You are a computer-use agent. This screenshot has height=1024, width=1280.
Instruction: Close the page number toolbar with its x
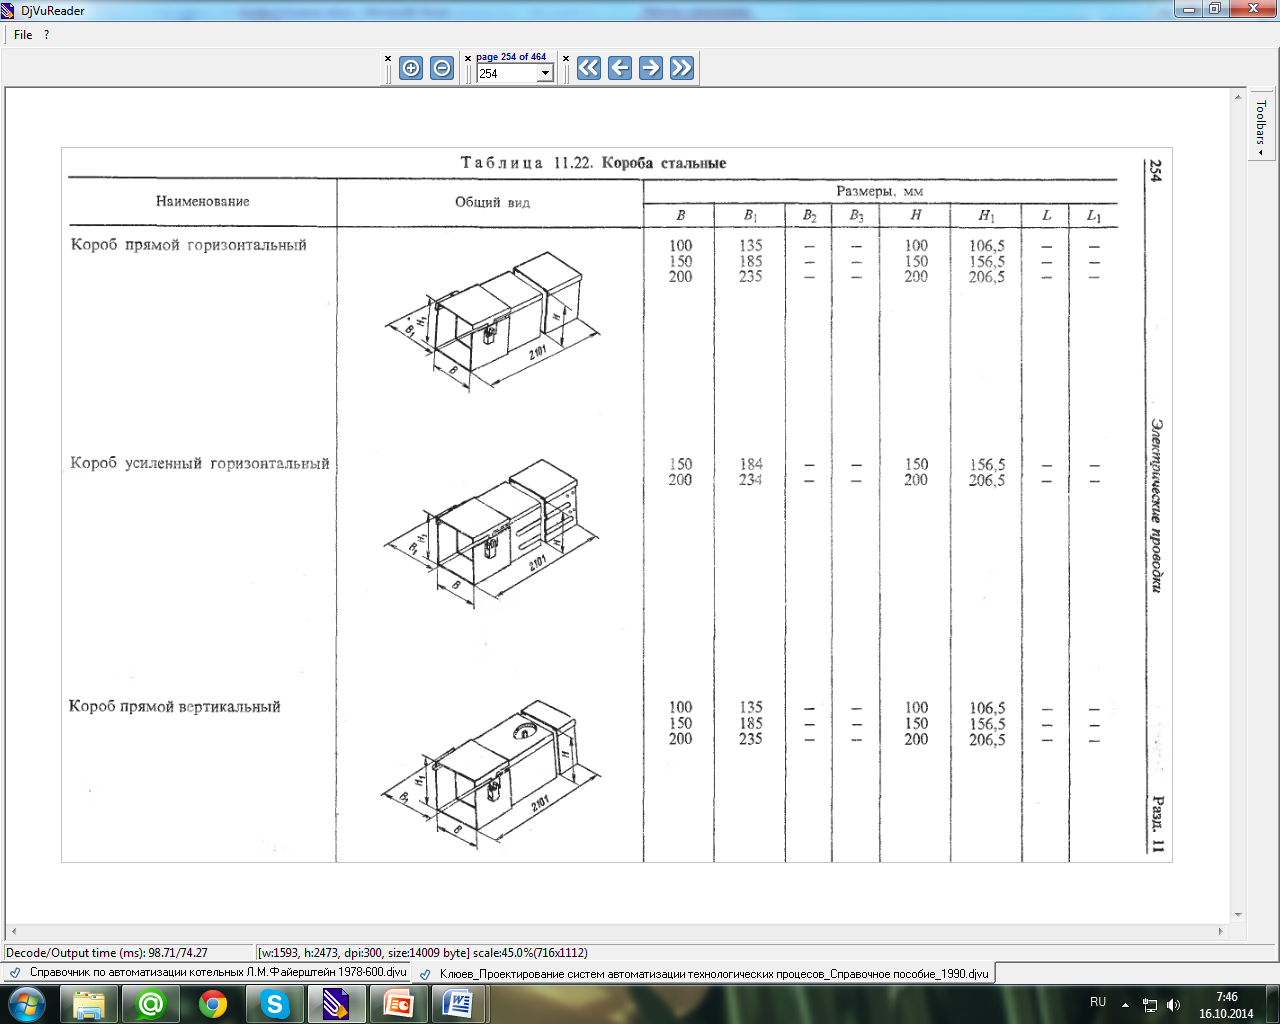pos(467,58)
